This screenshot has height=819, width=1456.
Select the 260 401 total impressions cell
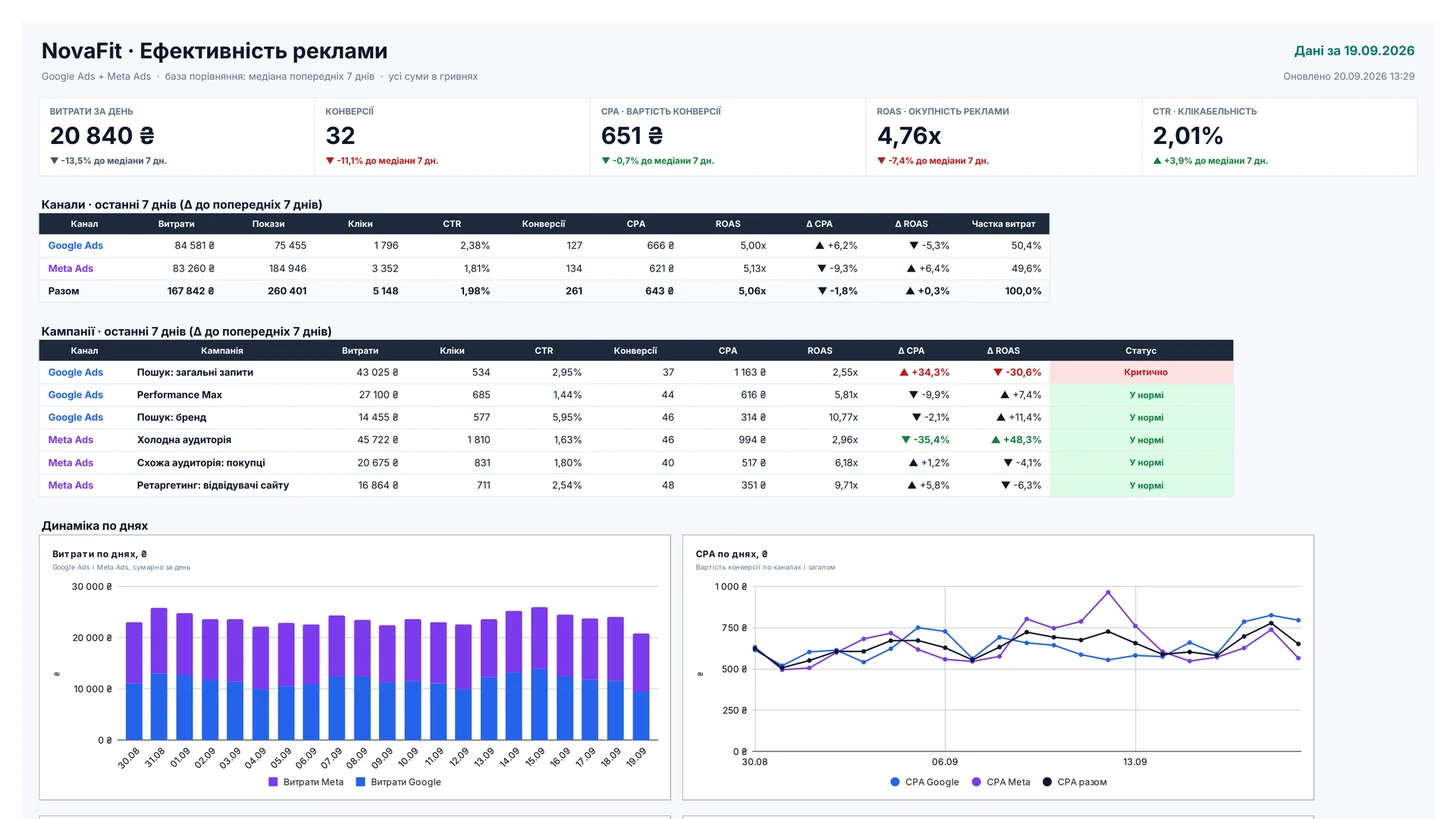coord(287,291)
